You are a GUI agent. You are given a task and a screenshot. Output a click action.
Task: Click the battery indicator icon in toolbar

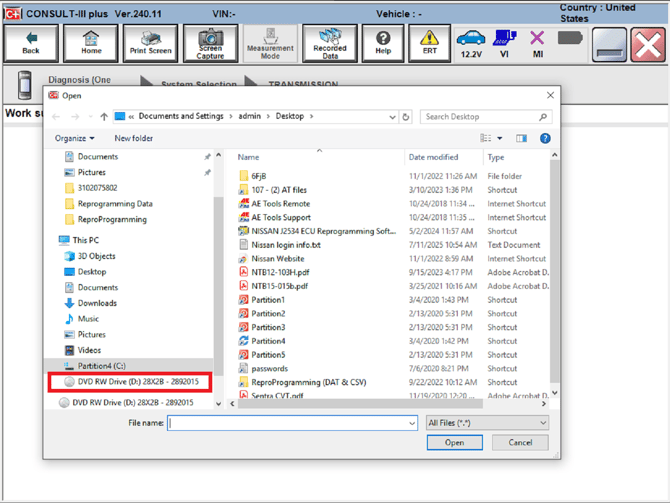click(570, 38)
